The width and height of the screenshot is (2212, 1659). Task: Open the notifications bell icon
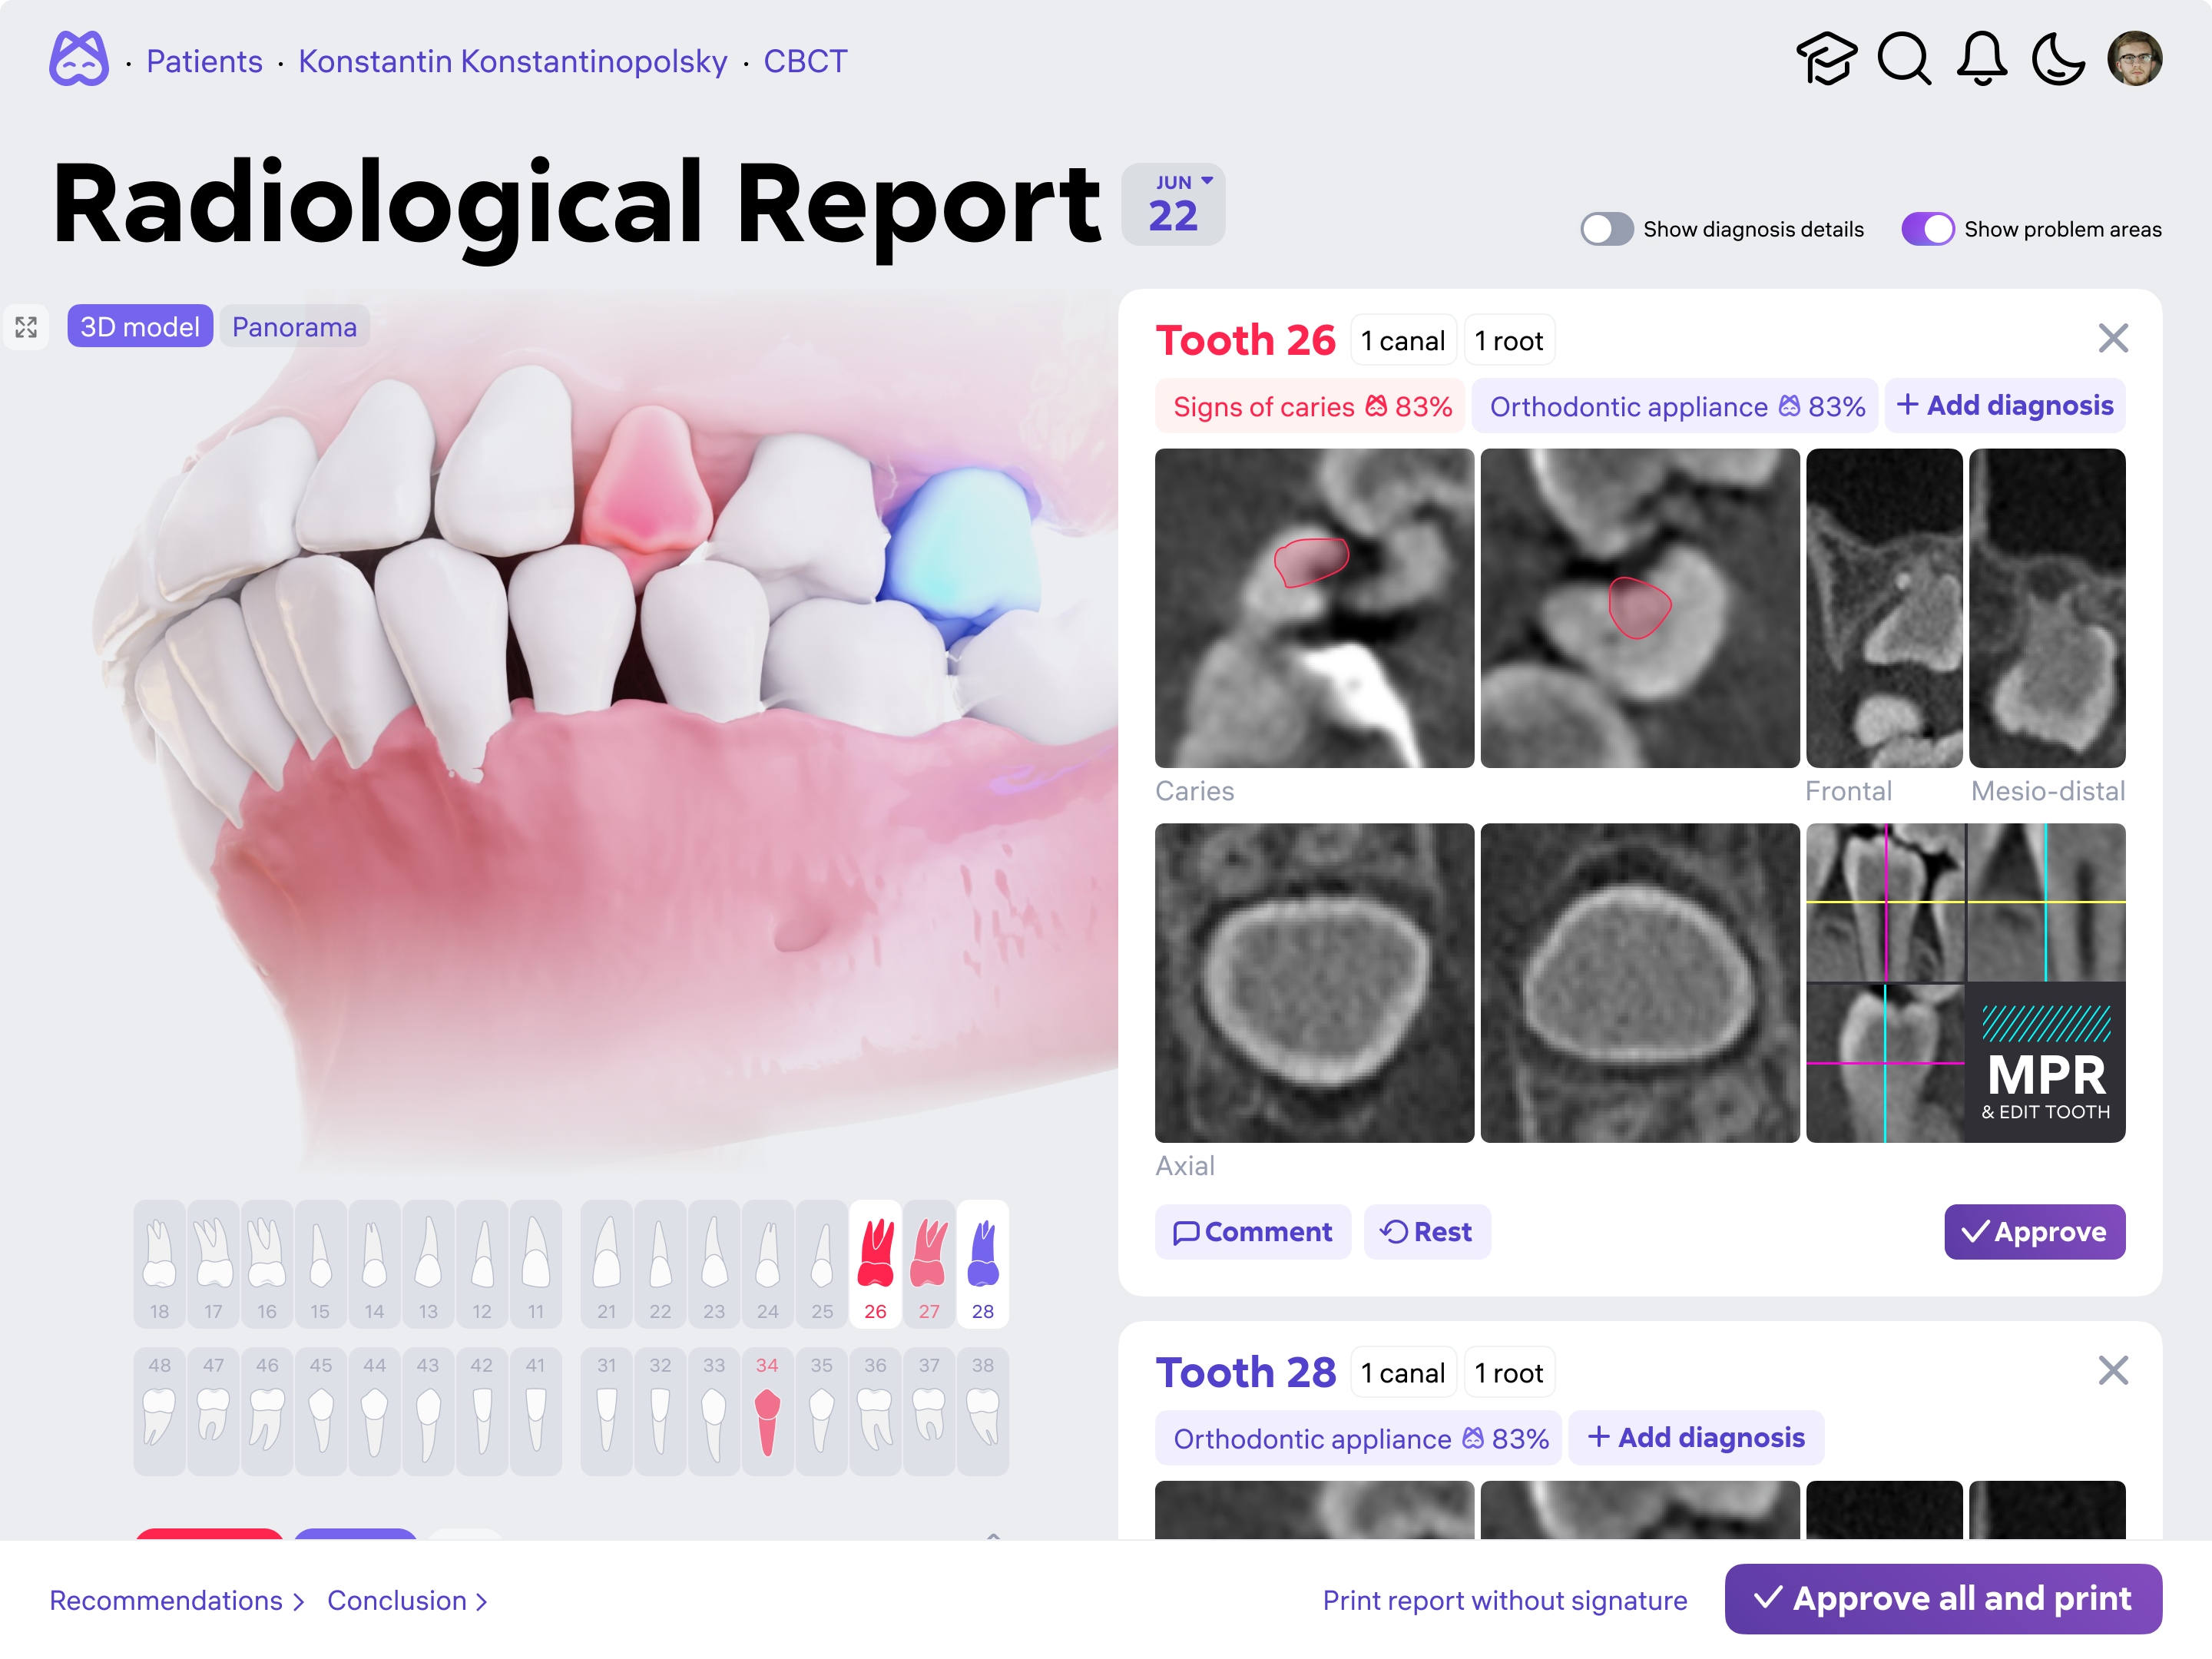click(1982, 60)
